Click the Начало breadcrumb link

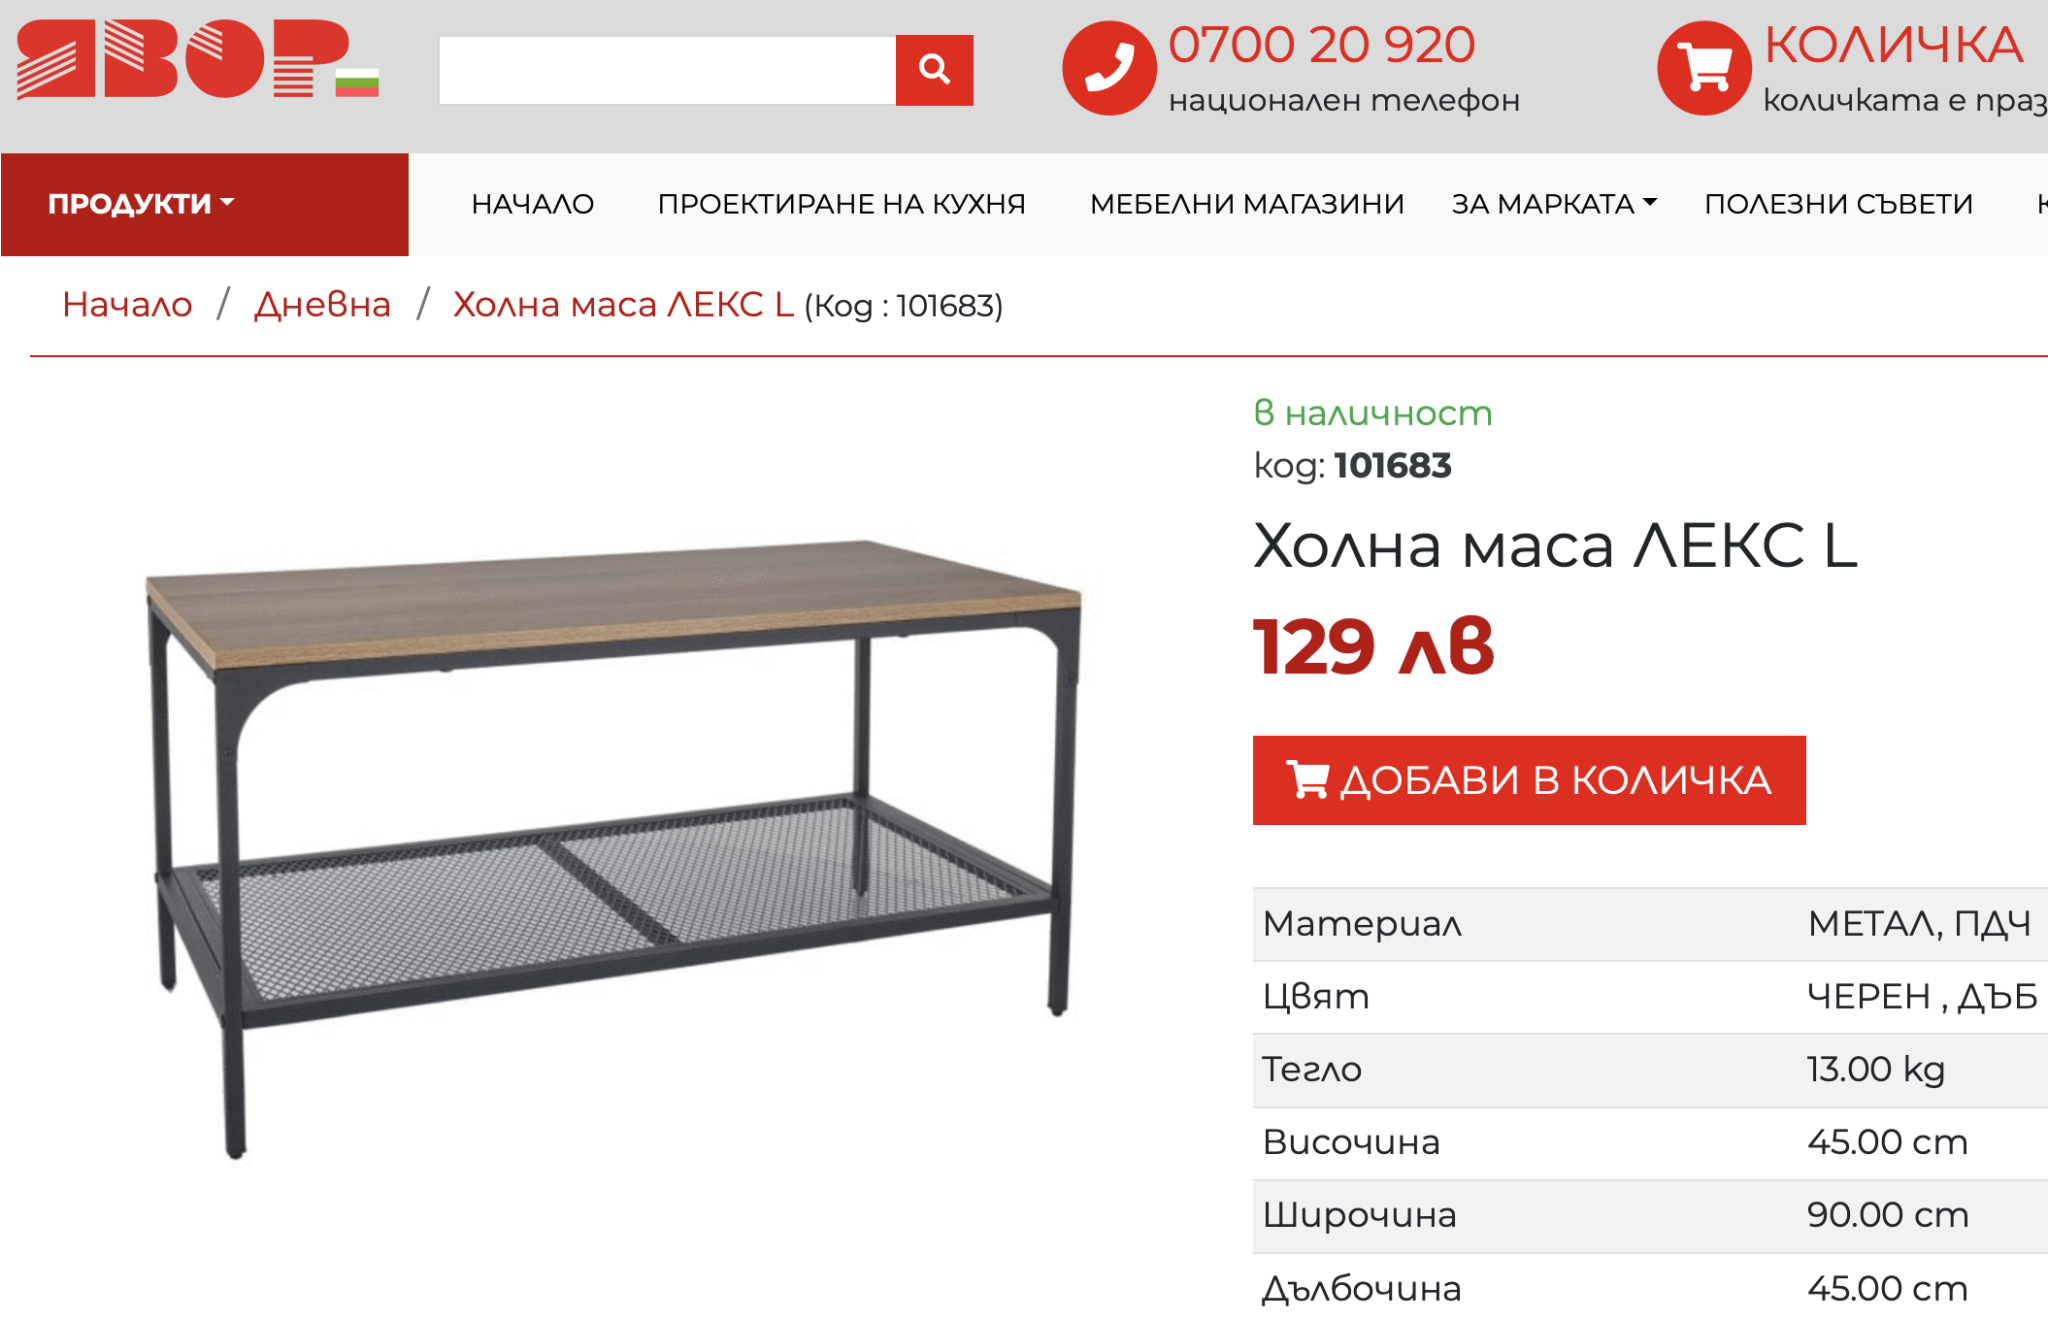click(127, 304)
